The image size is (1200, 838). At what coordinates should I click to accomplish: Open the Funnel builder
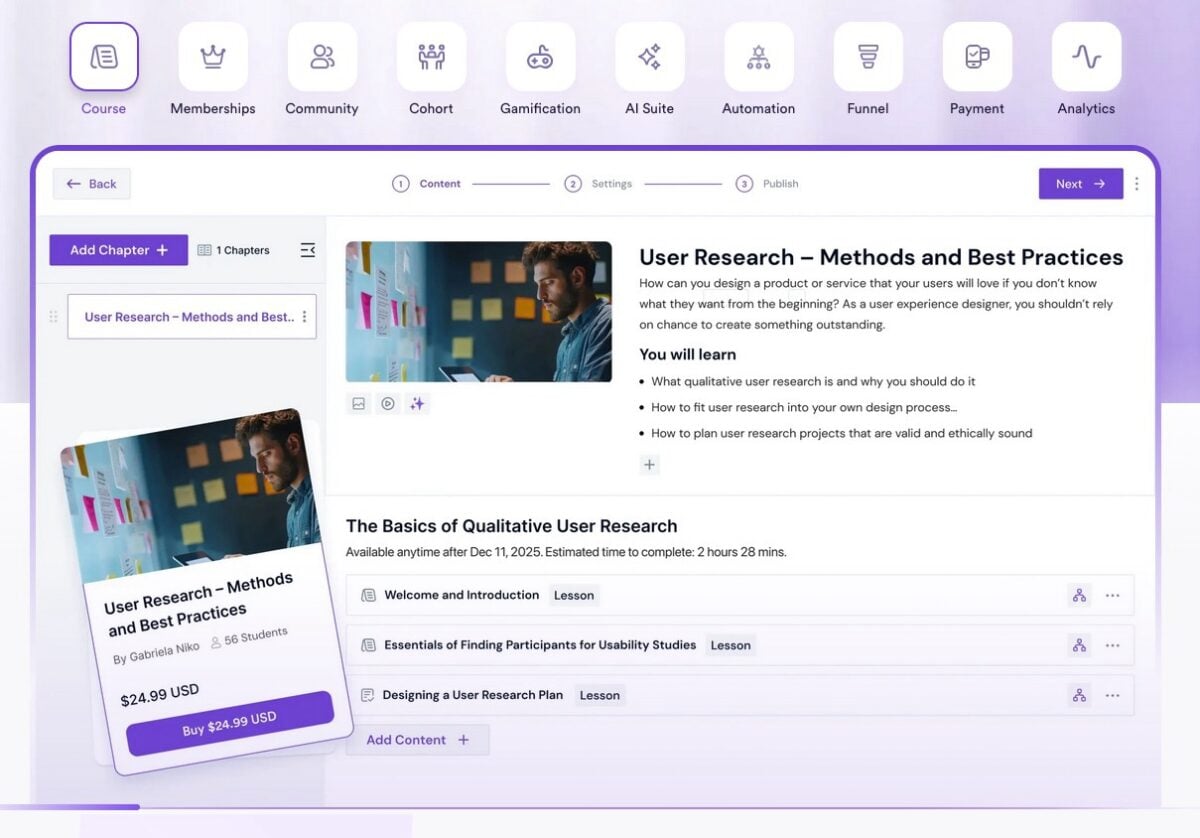867,57
